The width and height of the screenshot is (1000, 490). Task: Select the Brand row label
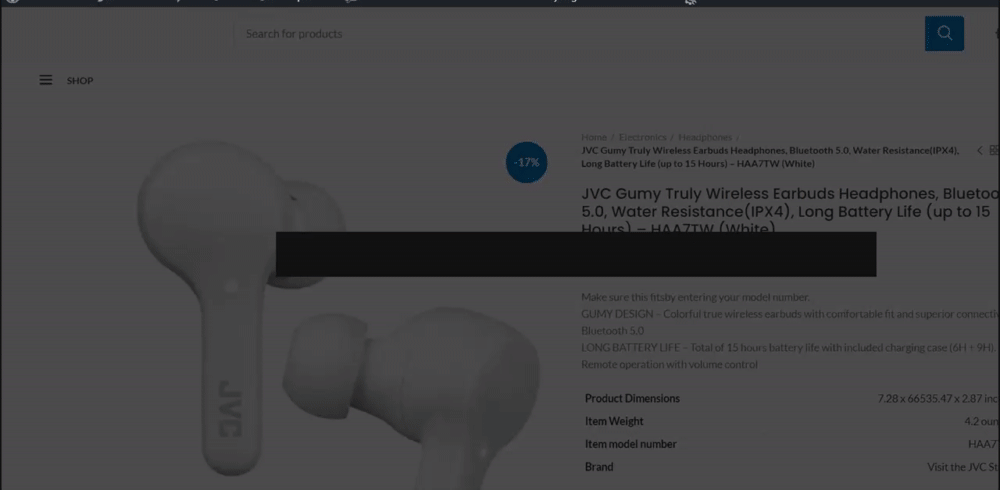[599, 467]
